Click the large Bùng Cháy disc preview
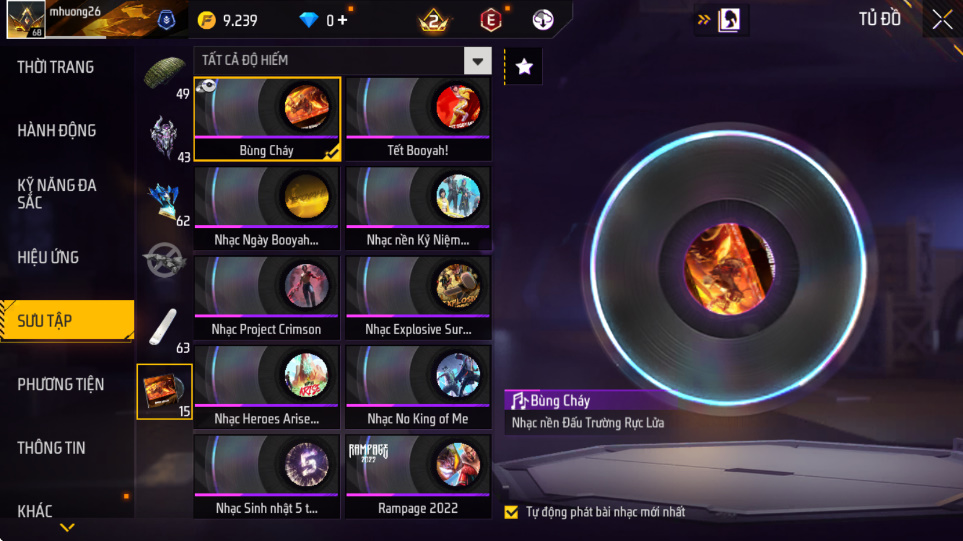Screen dimensions: 963x541 (728, 268)
